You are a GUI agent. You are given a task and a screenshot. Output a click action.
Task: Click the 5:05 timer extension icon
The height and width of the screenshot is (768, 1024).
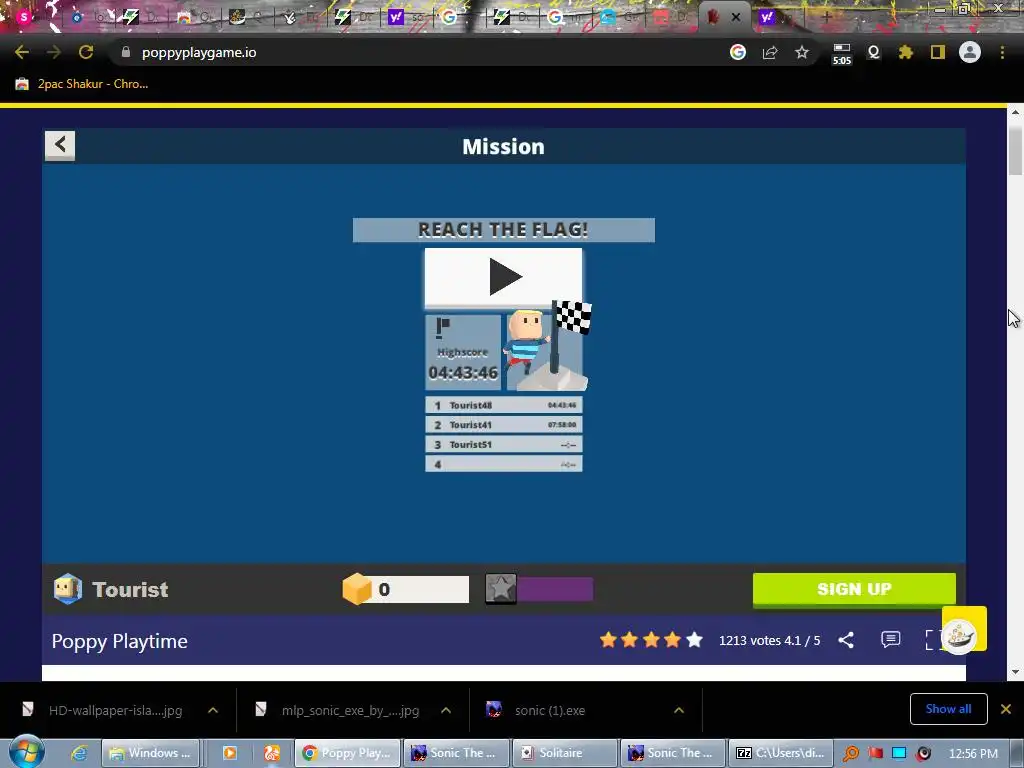pyautogui.click(x=842, y=54)
